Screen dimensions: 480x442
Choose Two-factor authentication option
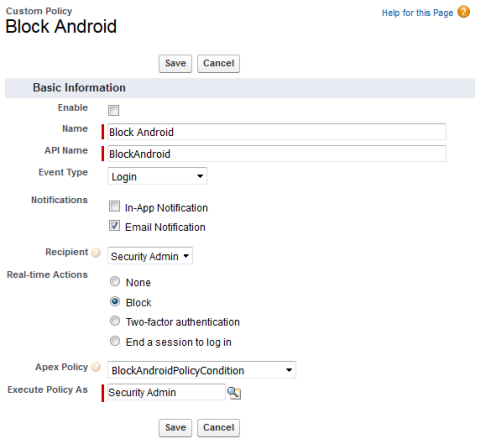coord(115,321)
